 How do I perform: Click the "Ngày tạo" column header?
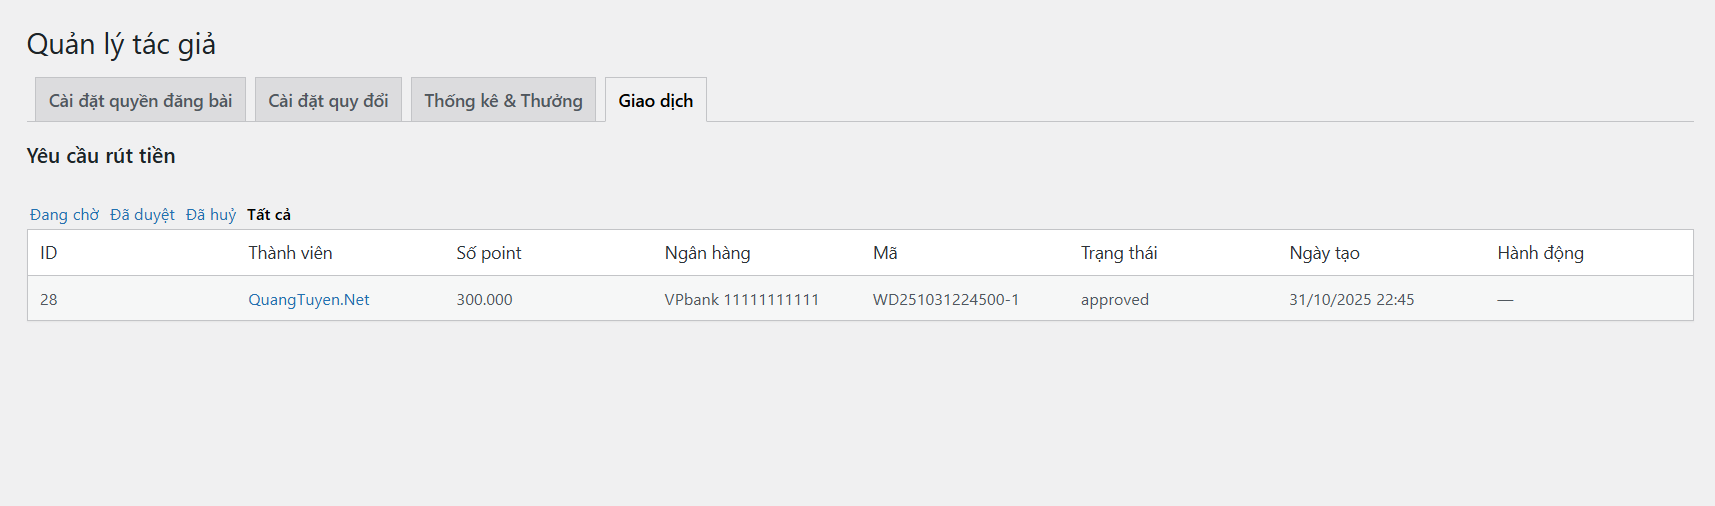(1324, 253)
